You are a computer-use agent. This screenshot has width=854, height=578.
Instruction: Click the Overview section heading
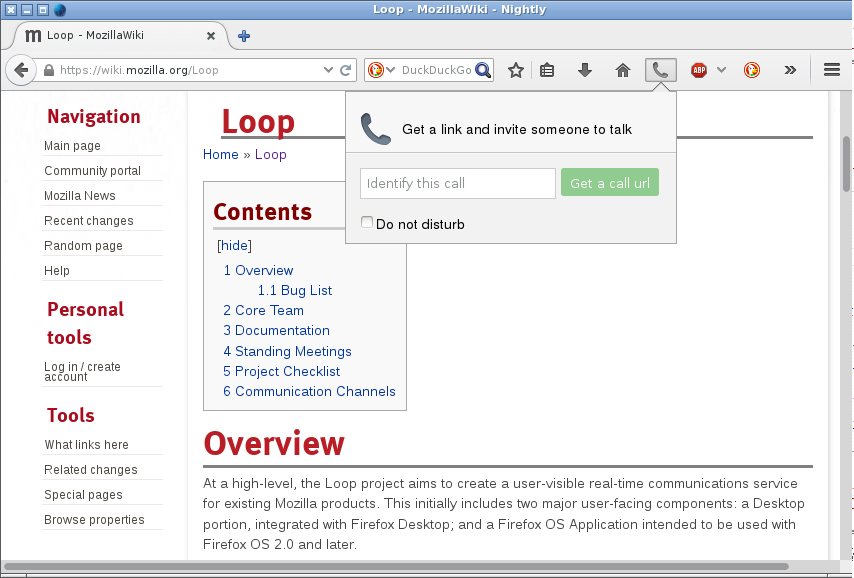274,443
